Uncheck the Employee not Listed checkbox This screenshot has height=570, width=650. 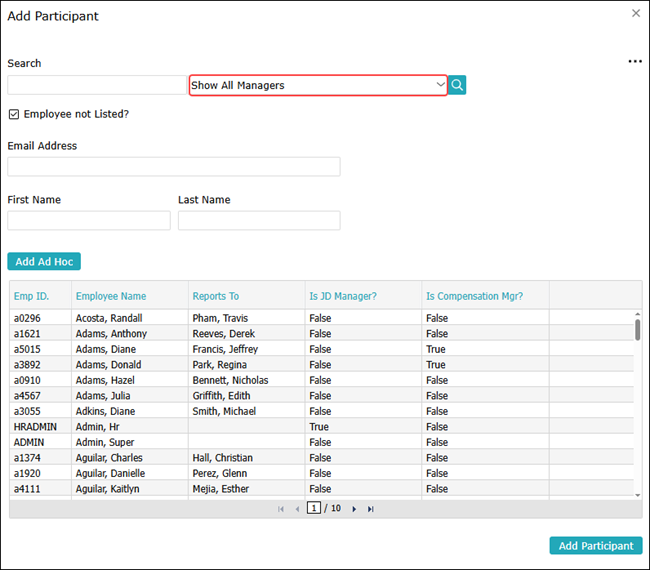coord(14,114)
